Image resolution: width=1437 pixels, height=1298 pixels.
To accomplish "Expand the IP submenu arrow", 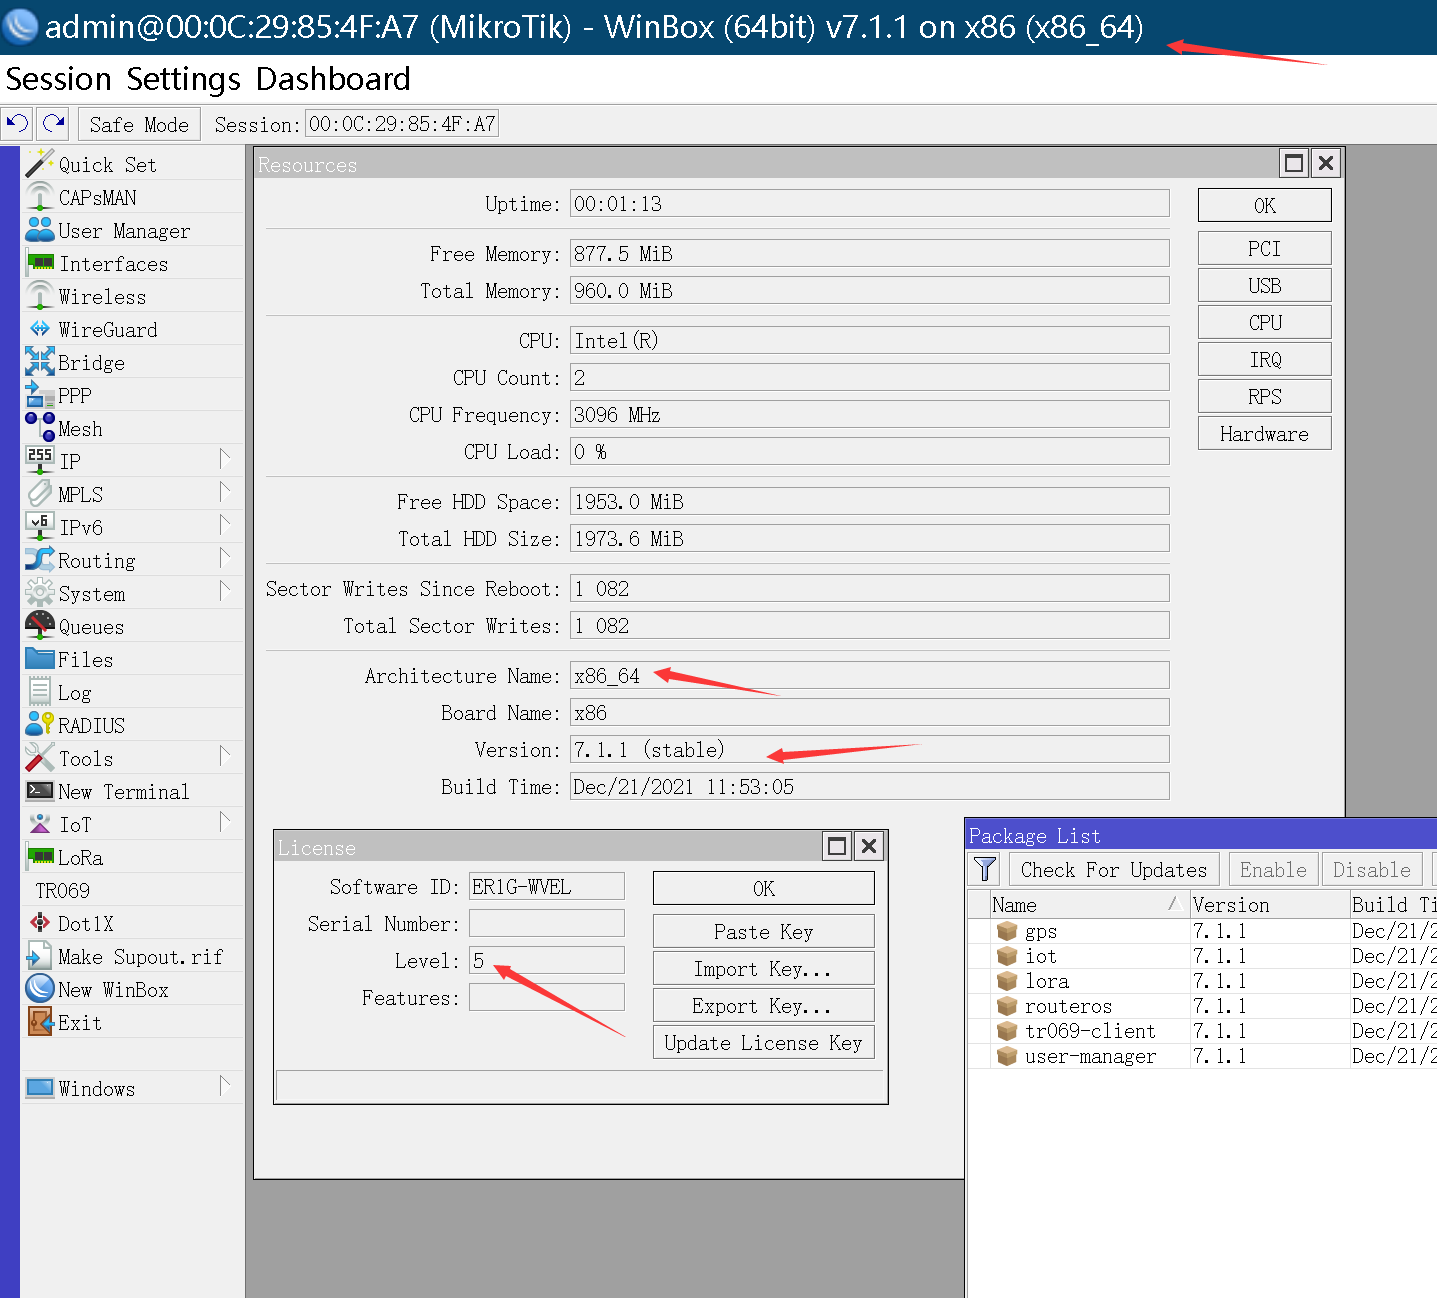I will [x=225, y=460].
